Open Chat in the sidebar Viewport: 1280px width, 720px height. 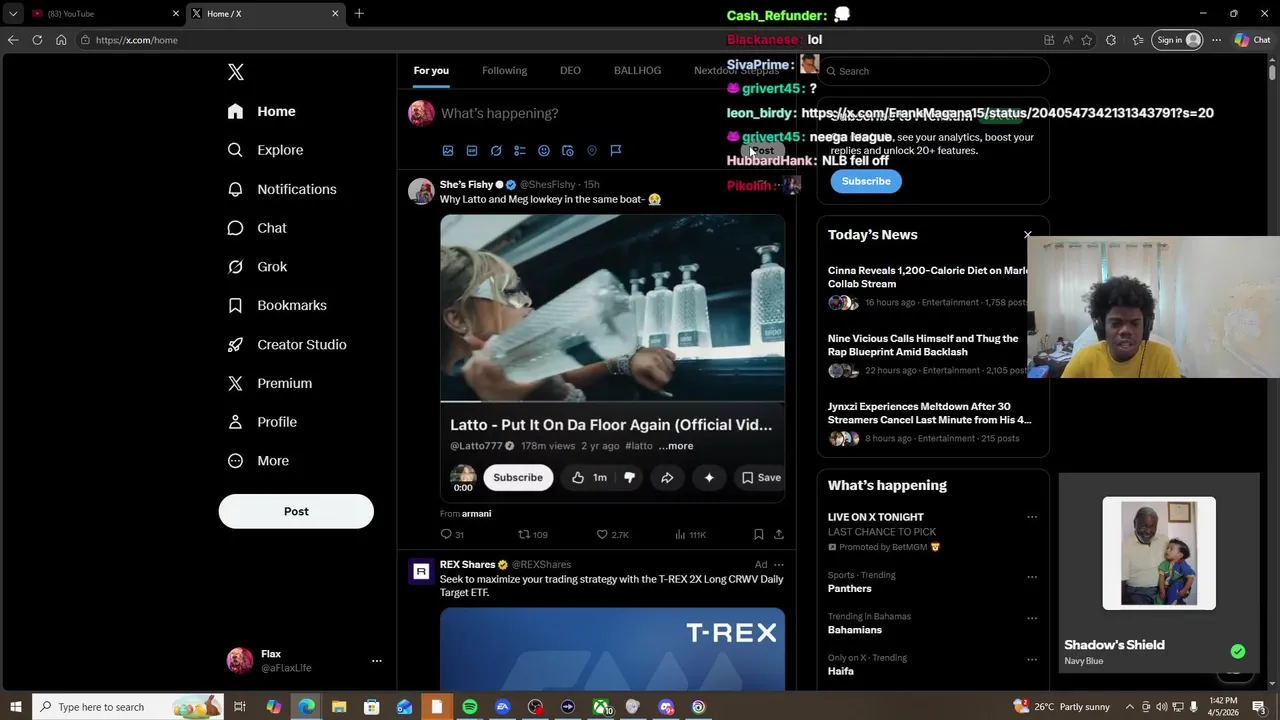pyautogui.click(x=257, y=228)
